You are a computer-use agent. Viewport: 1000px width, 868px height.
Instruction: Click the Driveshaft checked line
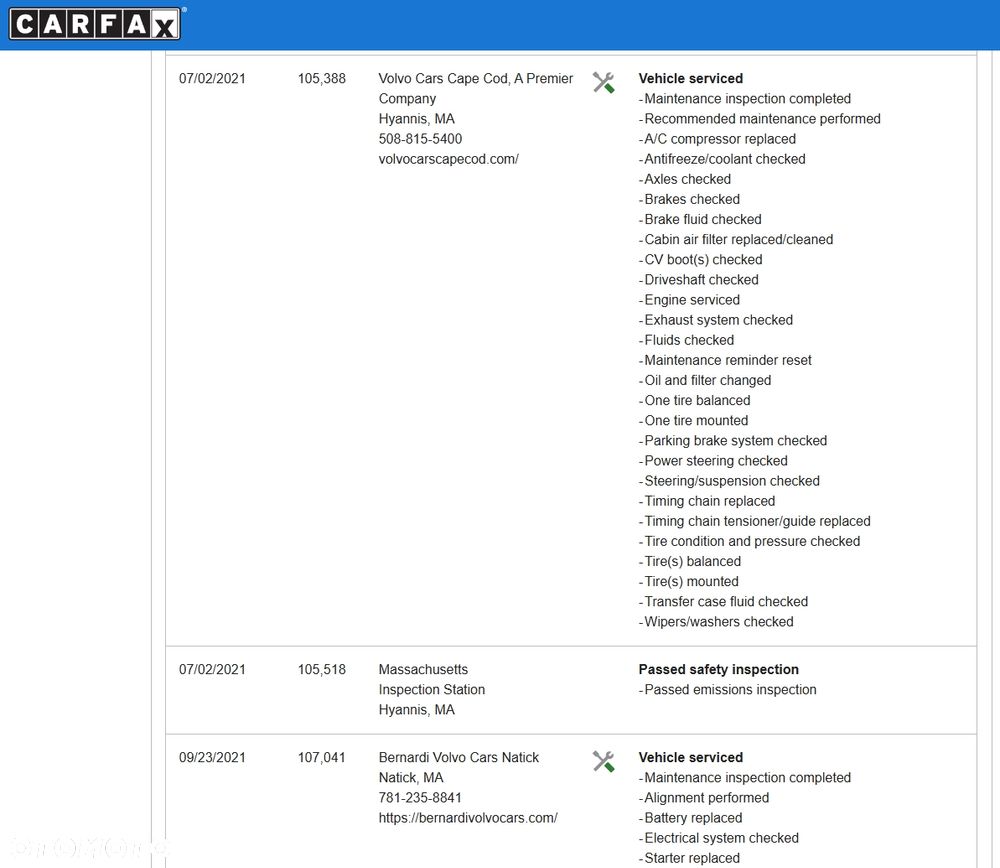click(699, 280)
